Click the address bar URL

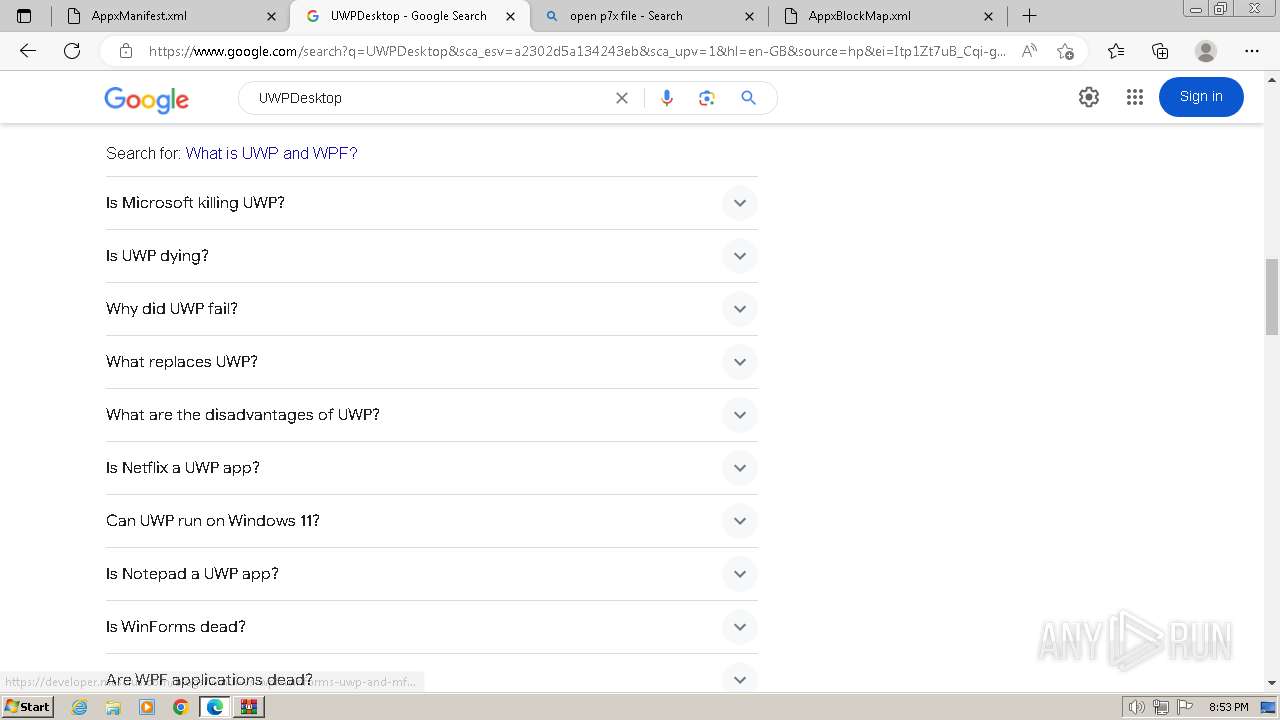(x=577, y=51)
